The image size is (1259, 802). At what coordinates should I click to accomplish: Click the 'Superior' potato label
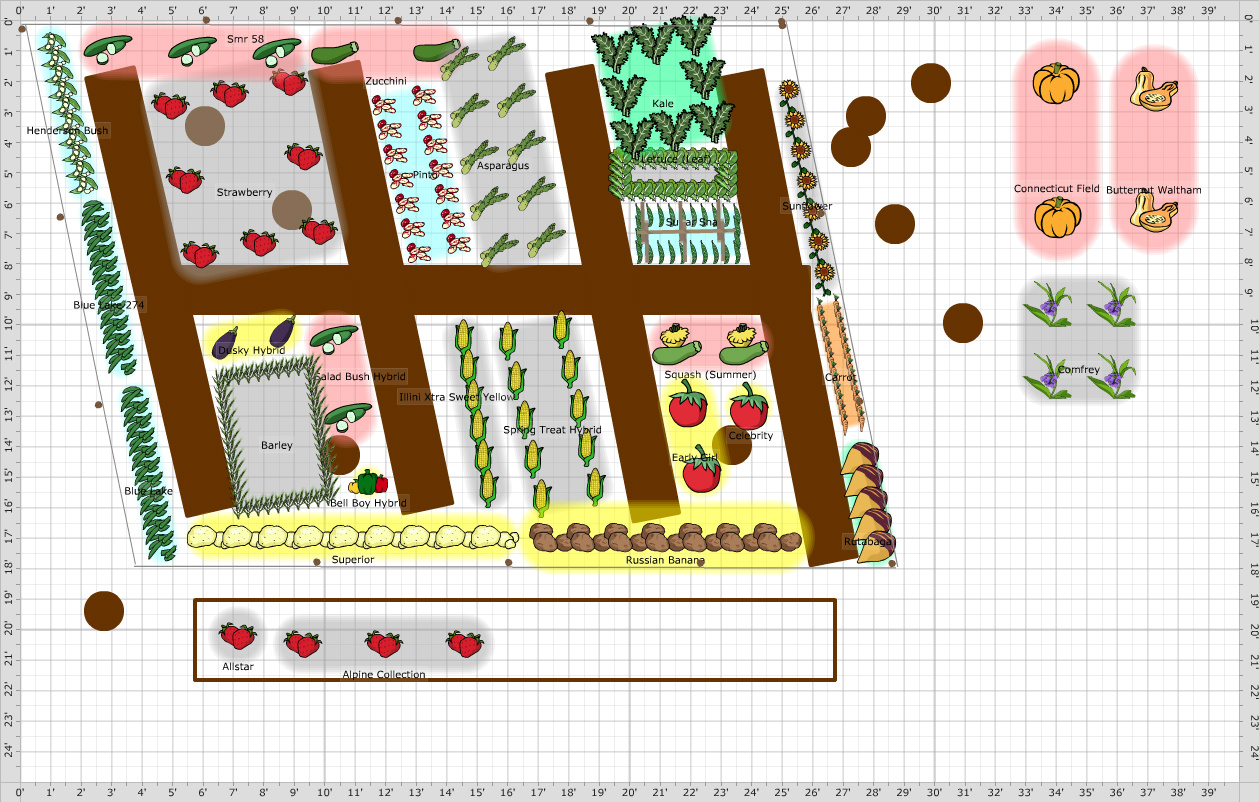pos(353,559)
